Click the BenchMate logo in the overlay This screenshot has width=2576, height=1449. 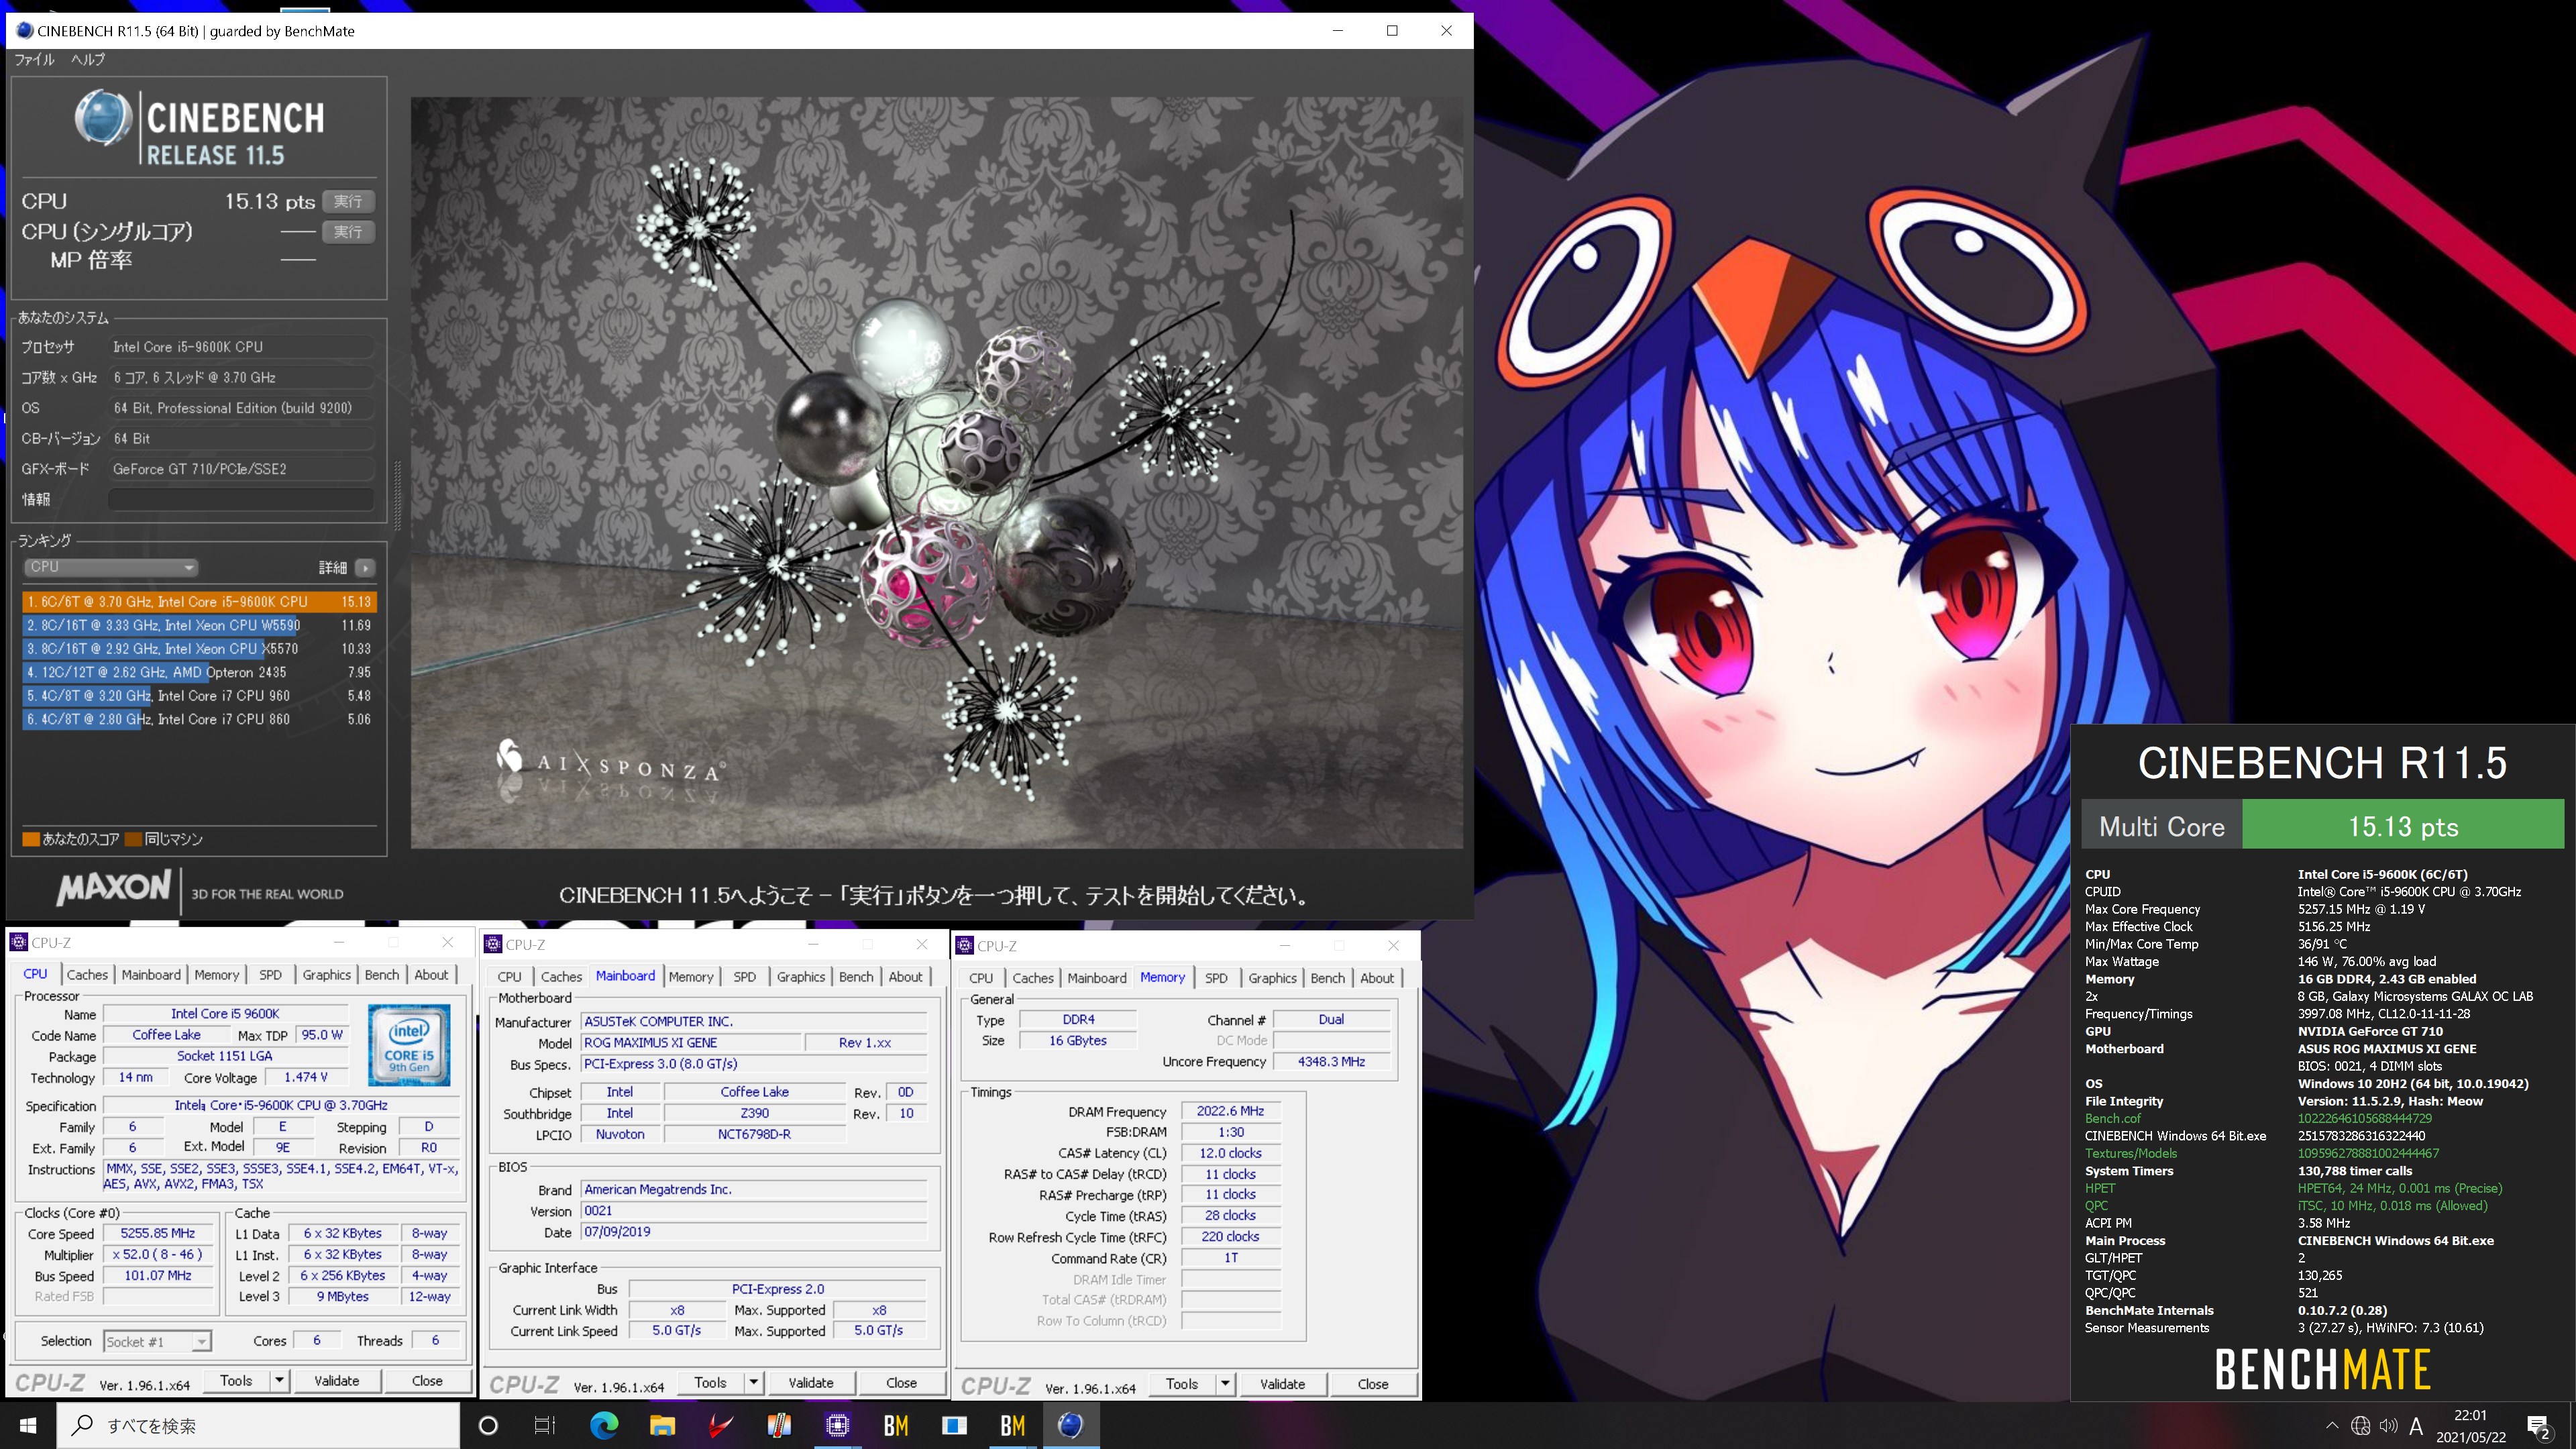pyautogui.click(x=2322, y=1370)
